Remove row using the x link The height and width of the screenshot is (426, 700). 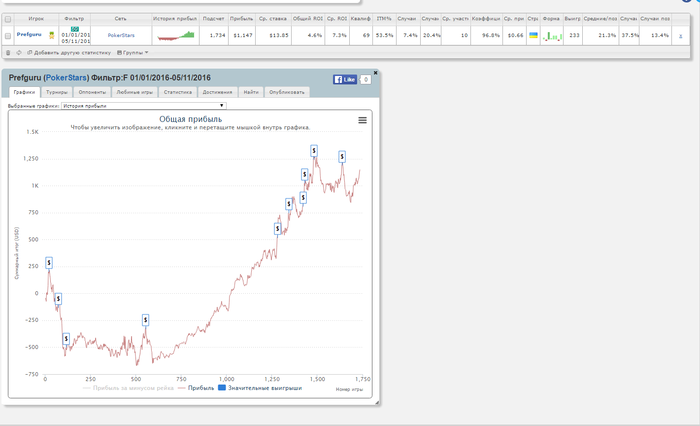[x=680, y=36]
